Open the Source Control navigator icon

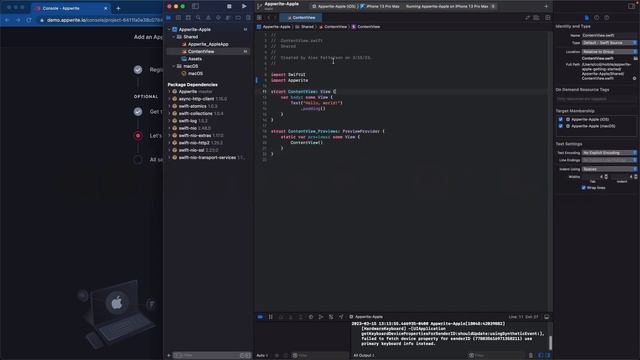(x=178, y=18)
